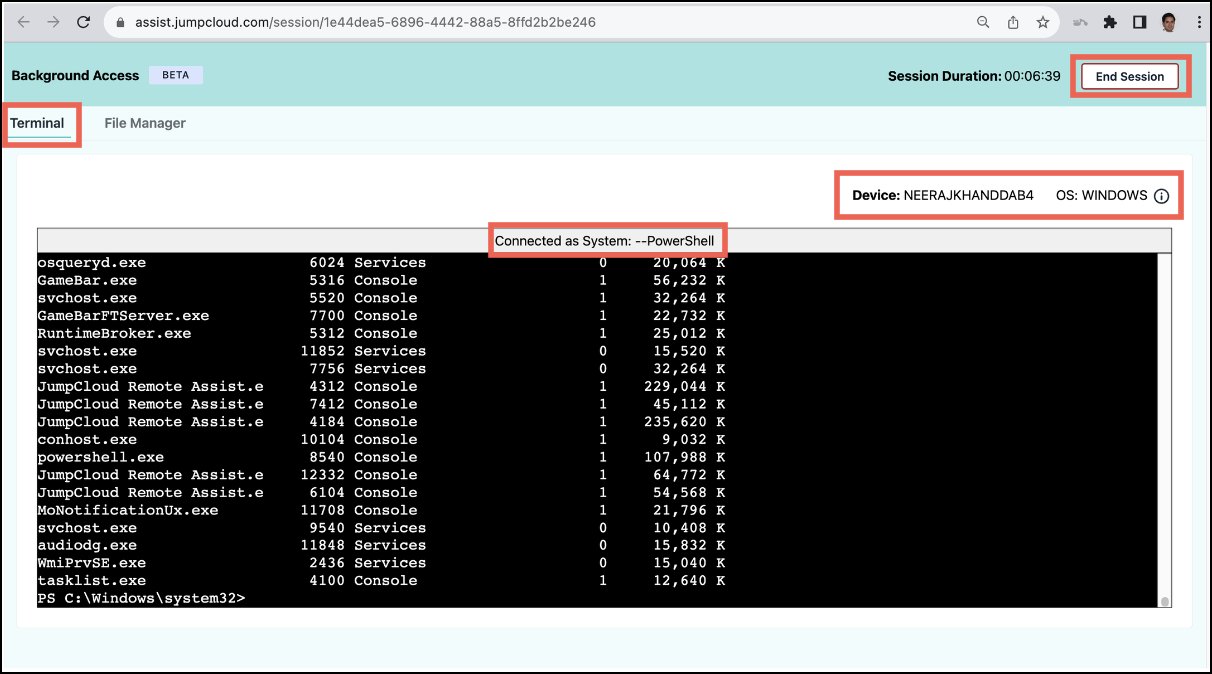Reload the page with the refresh icon
The height and width of the screenshot is (674, 1212).
click(84, 22)
